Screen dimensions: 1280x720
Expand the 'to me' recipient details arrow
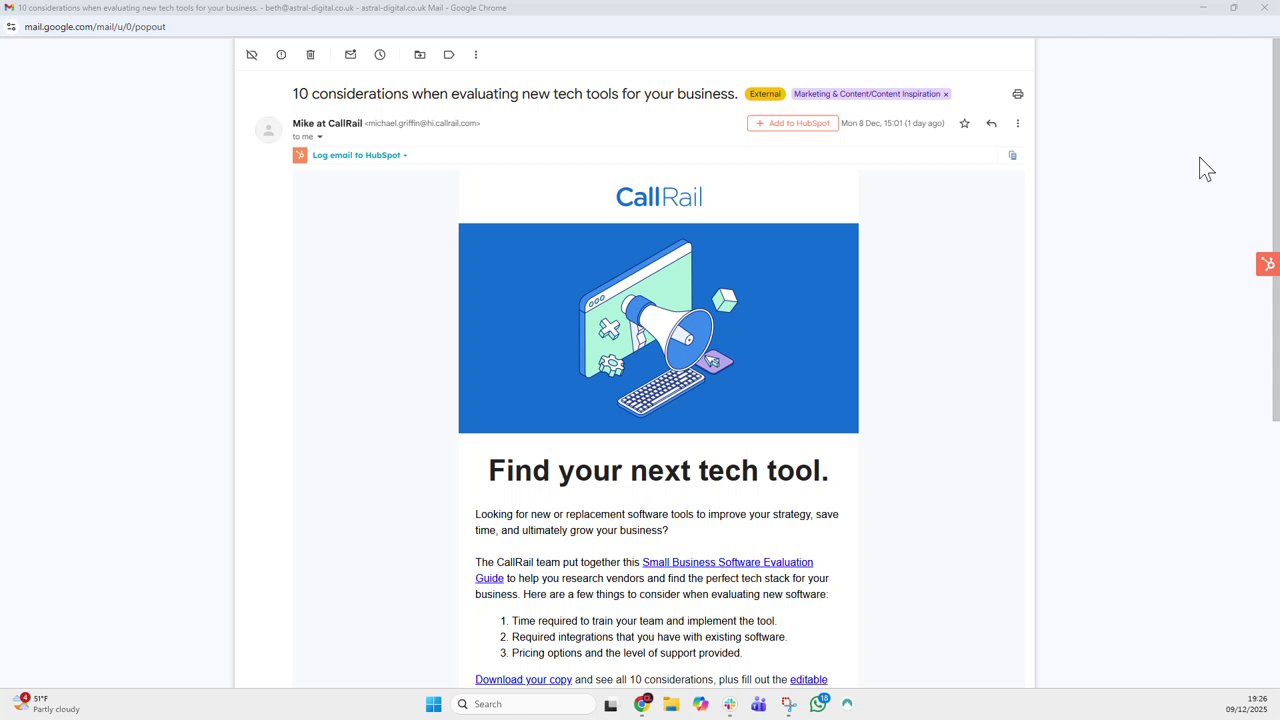pyautogui.click(x=320, y=137)
